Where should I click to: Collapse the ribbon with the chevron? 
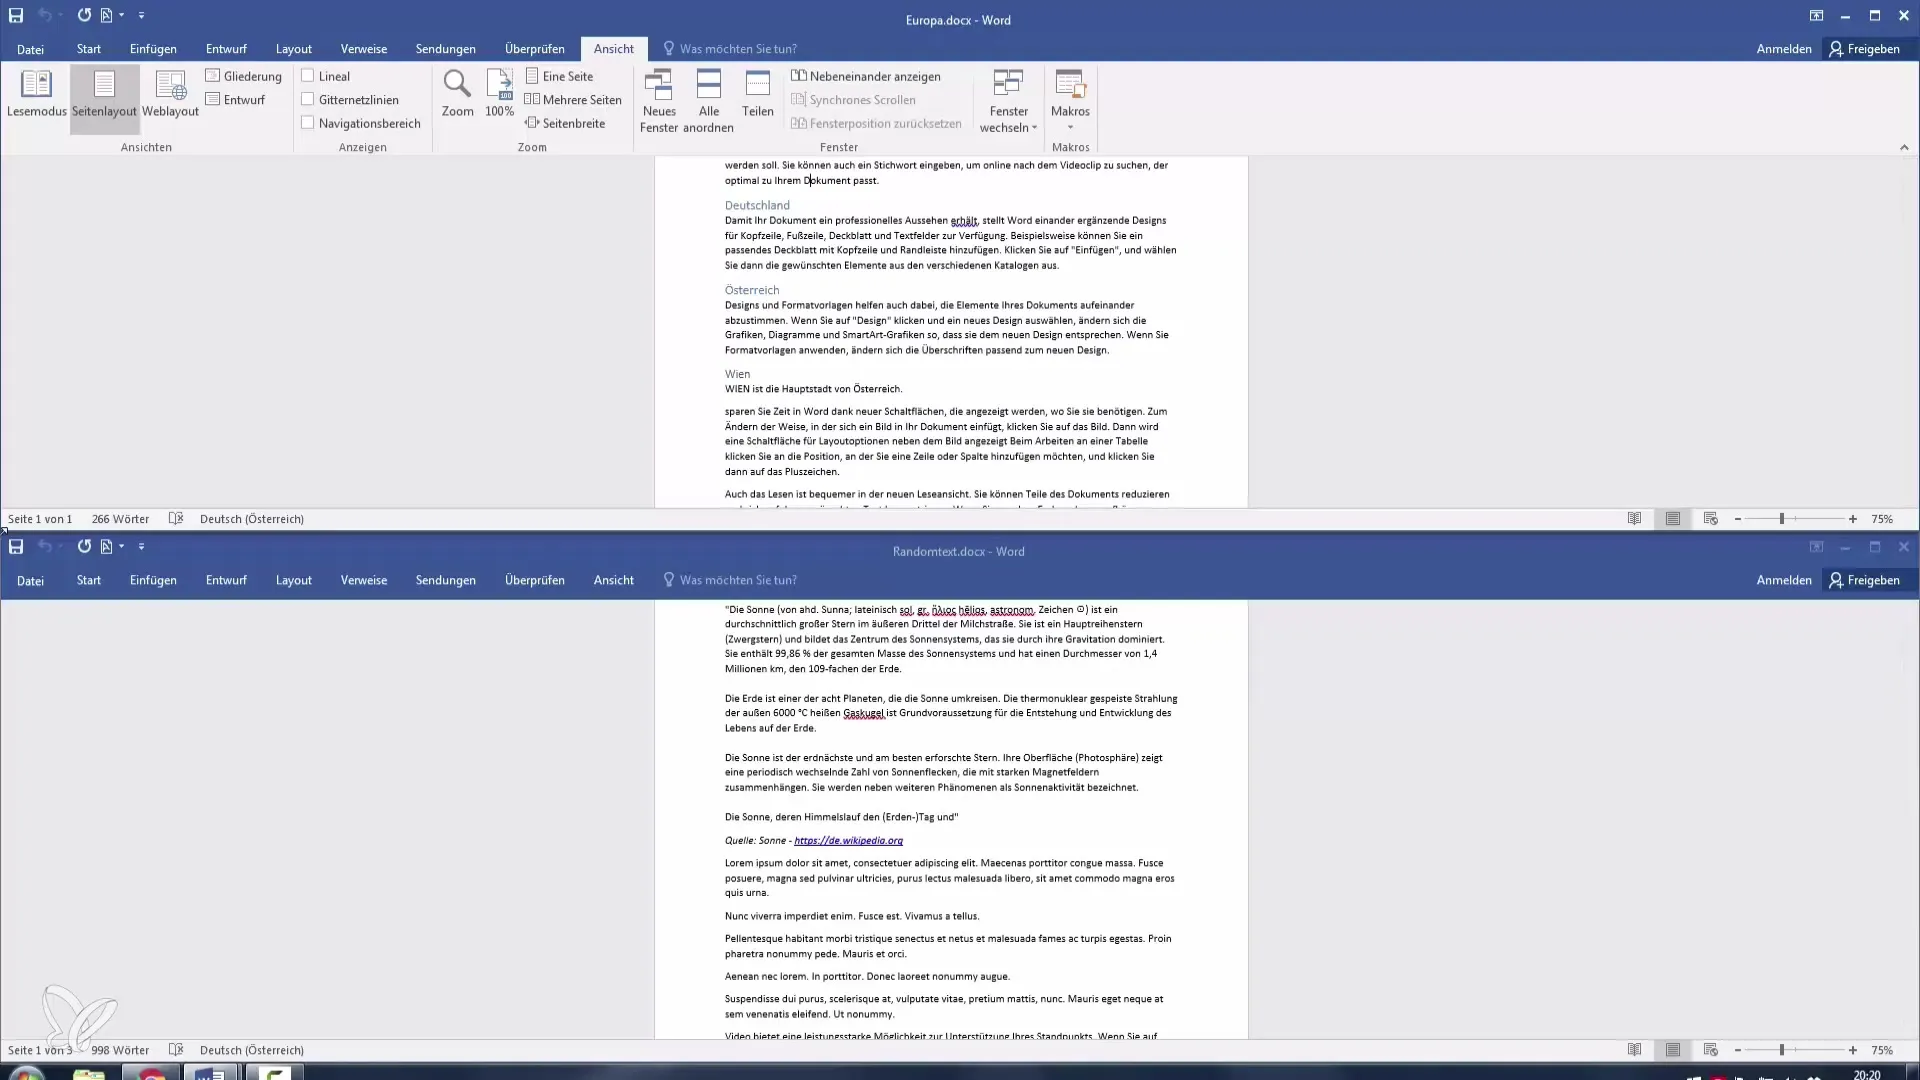click(1904, 148)
